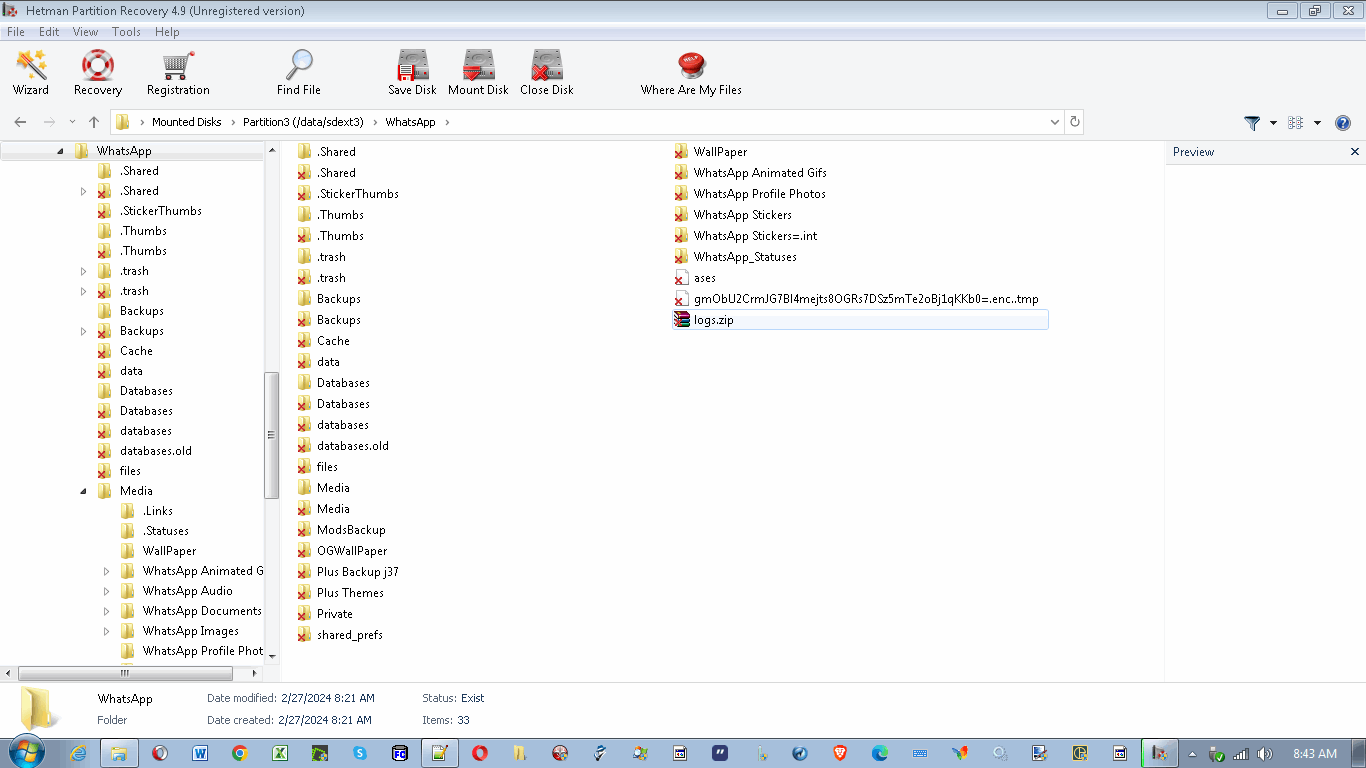Click the view layout icon

(1296, 123)
